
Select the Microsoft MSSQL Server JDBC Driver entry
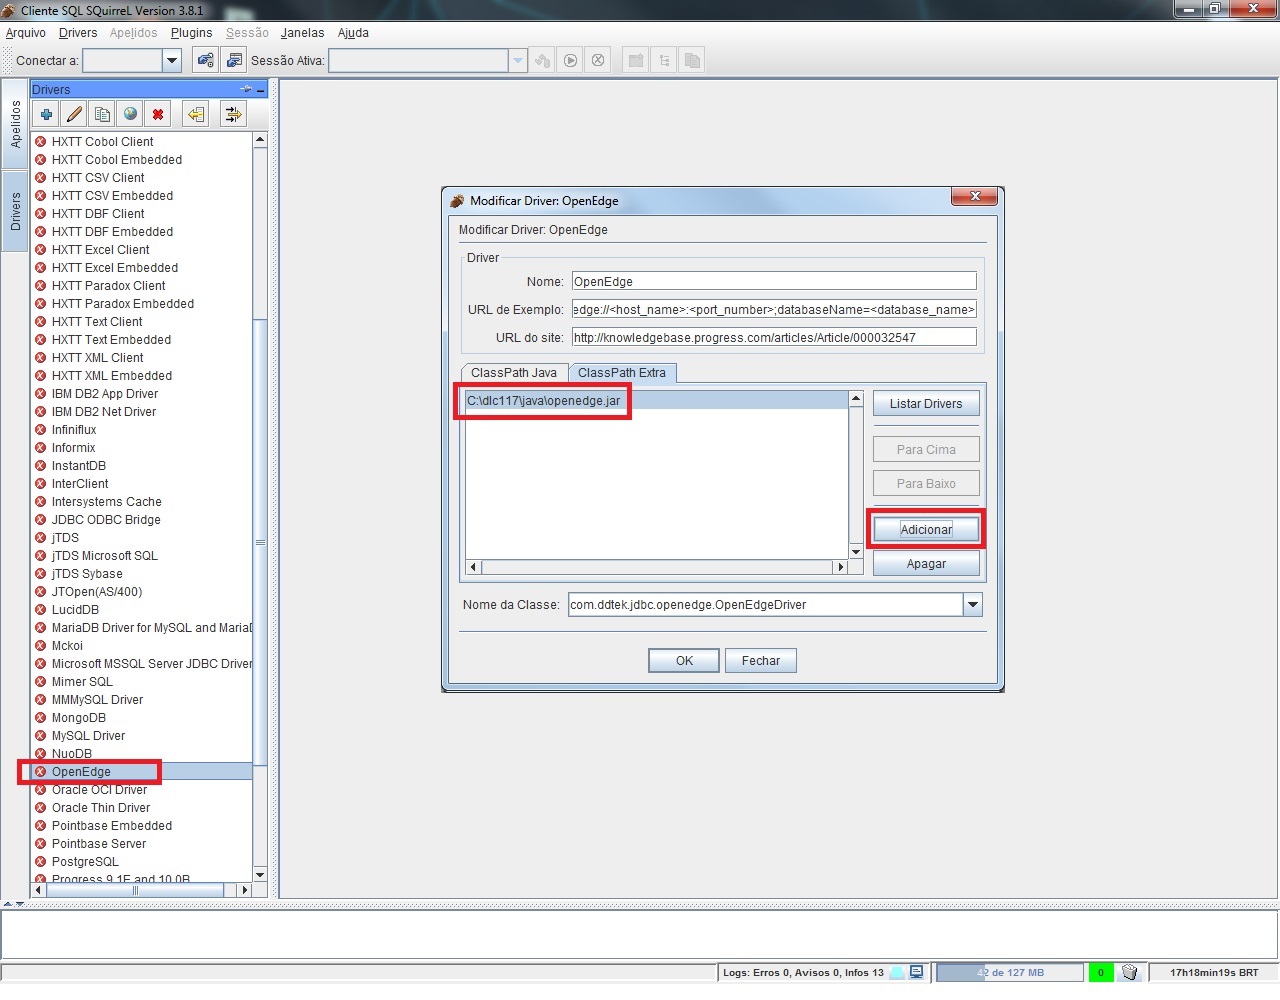[142, 663]
